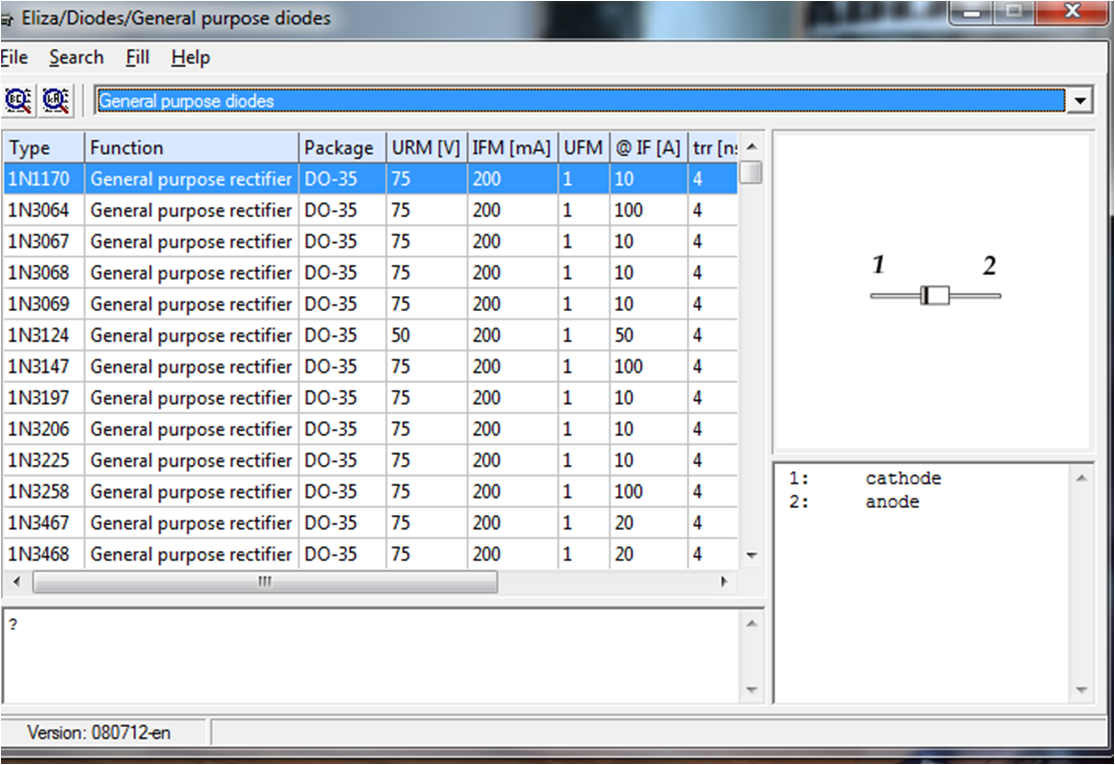Sort by the IFM [mA] column header
The height and width of the screenshot is (765, 1115).
click(513, 148)
